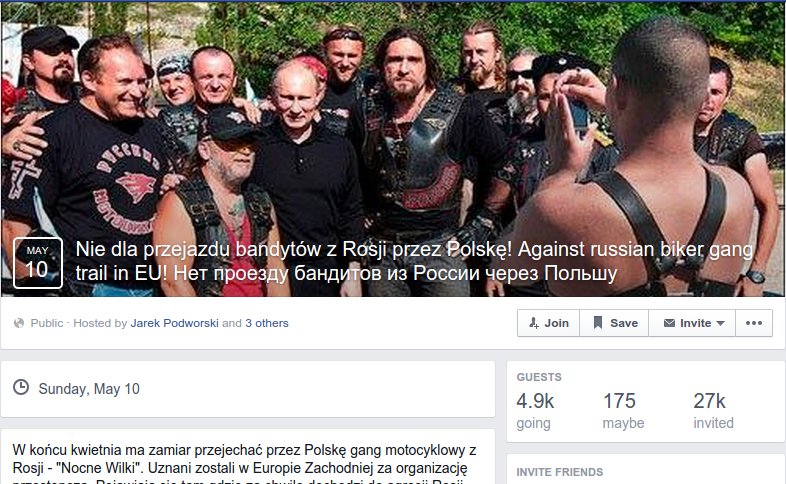This screenshot has height=484, width=786.
Task: Click the envelope icon on Invite
Action: 669,323
